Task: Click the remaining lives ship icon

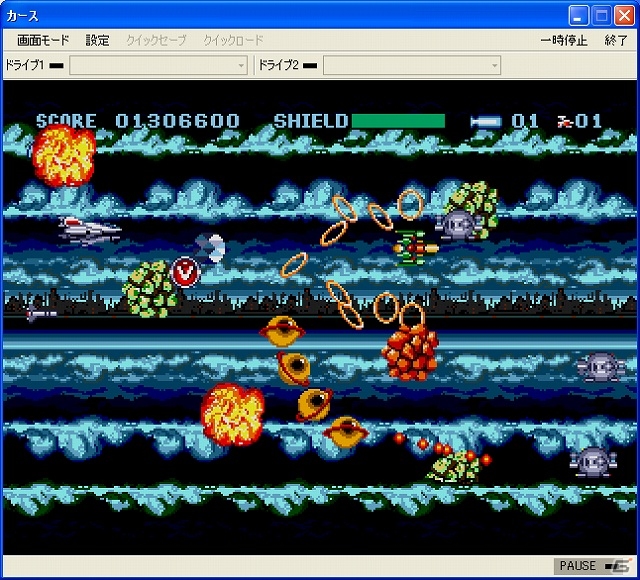Action: pyautogui.click(x=565, y=121)
